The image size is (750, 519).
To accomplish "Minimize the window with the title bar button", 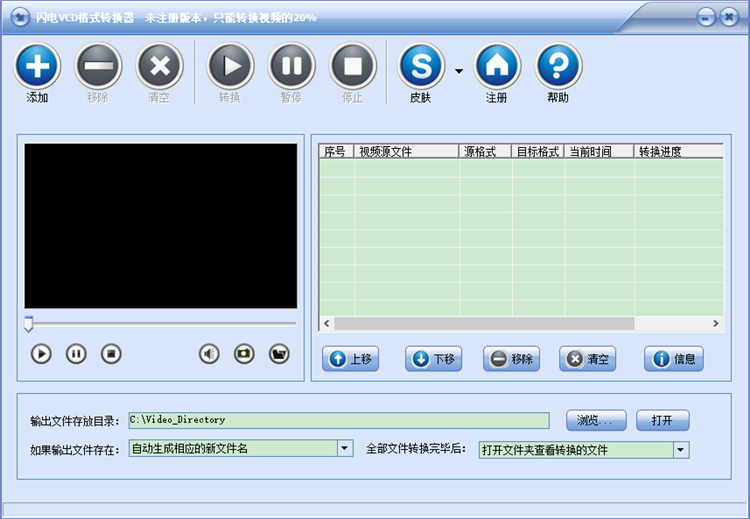I will coord(706,18).
